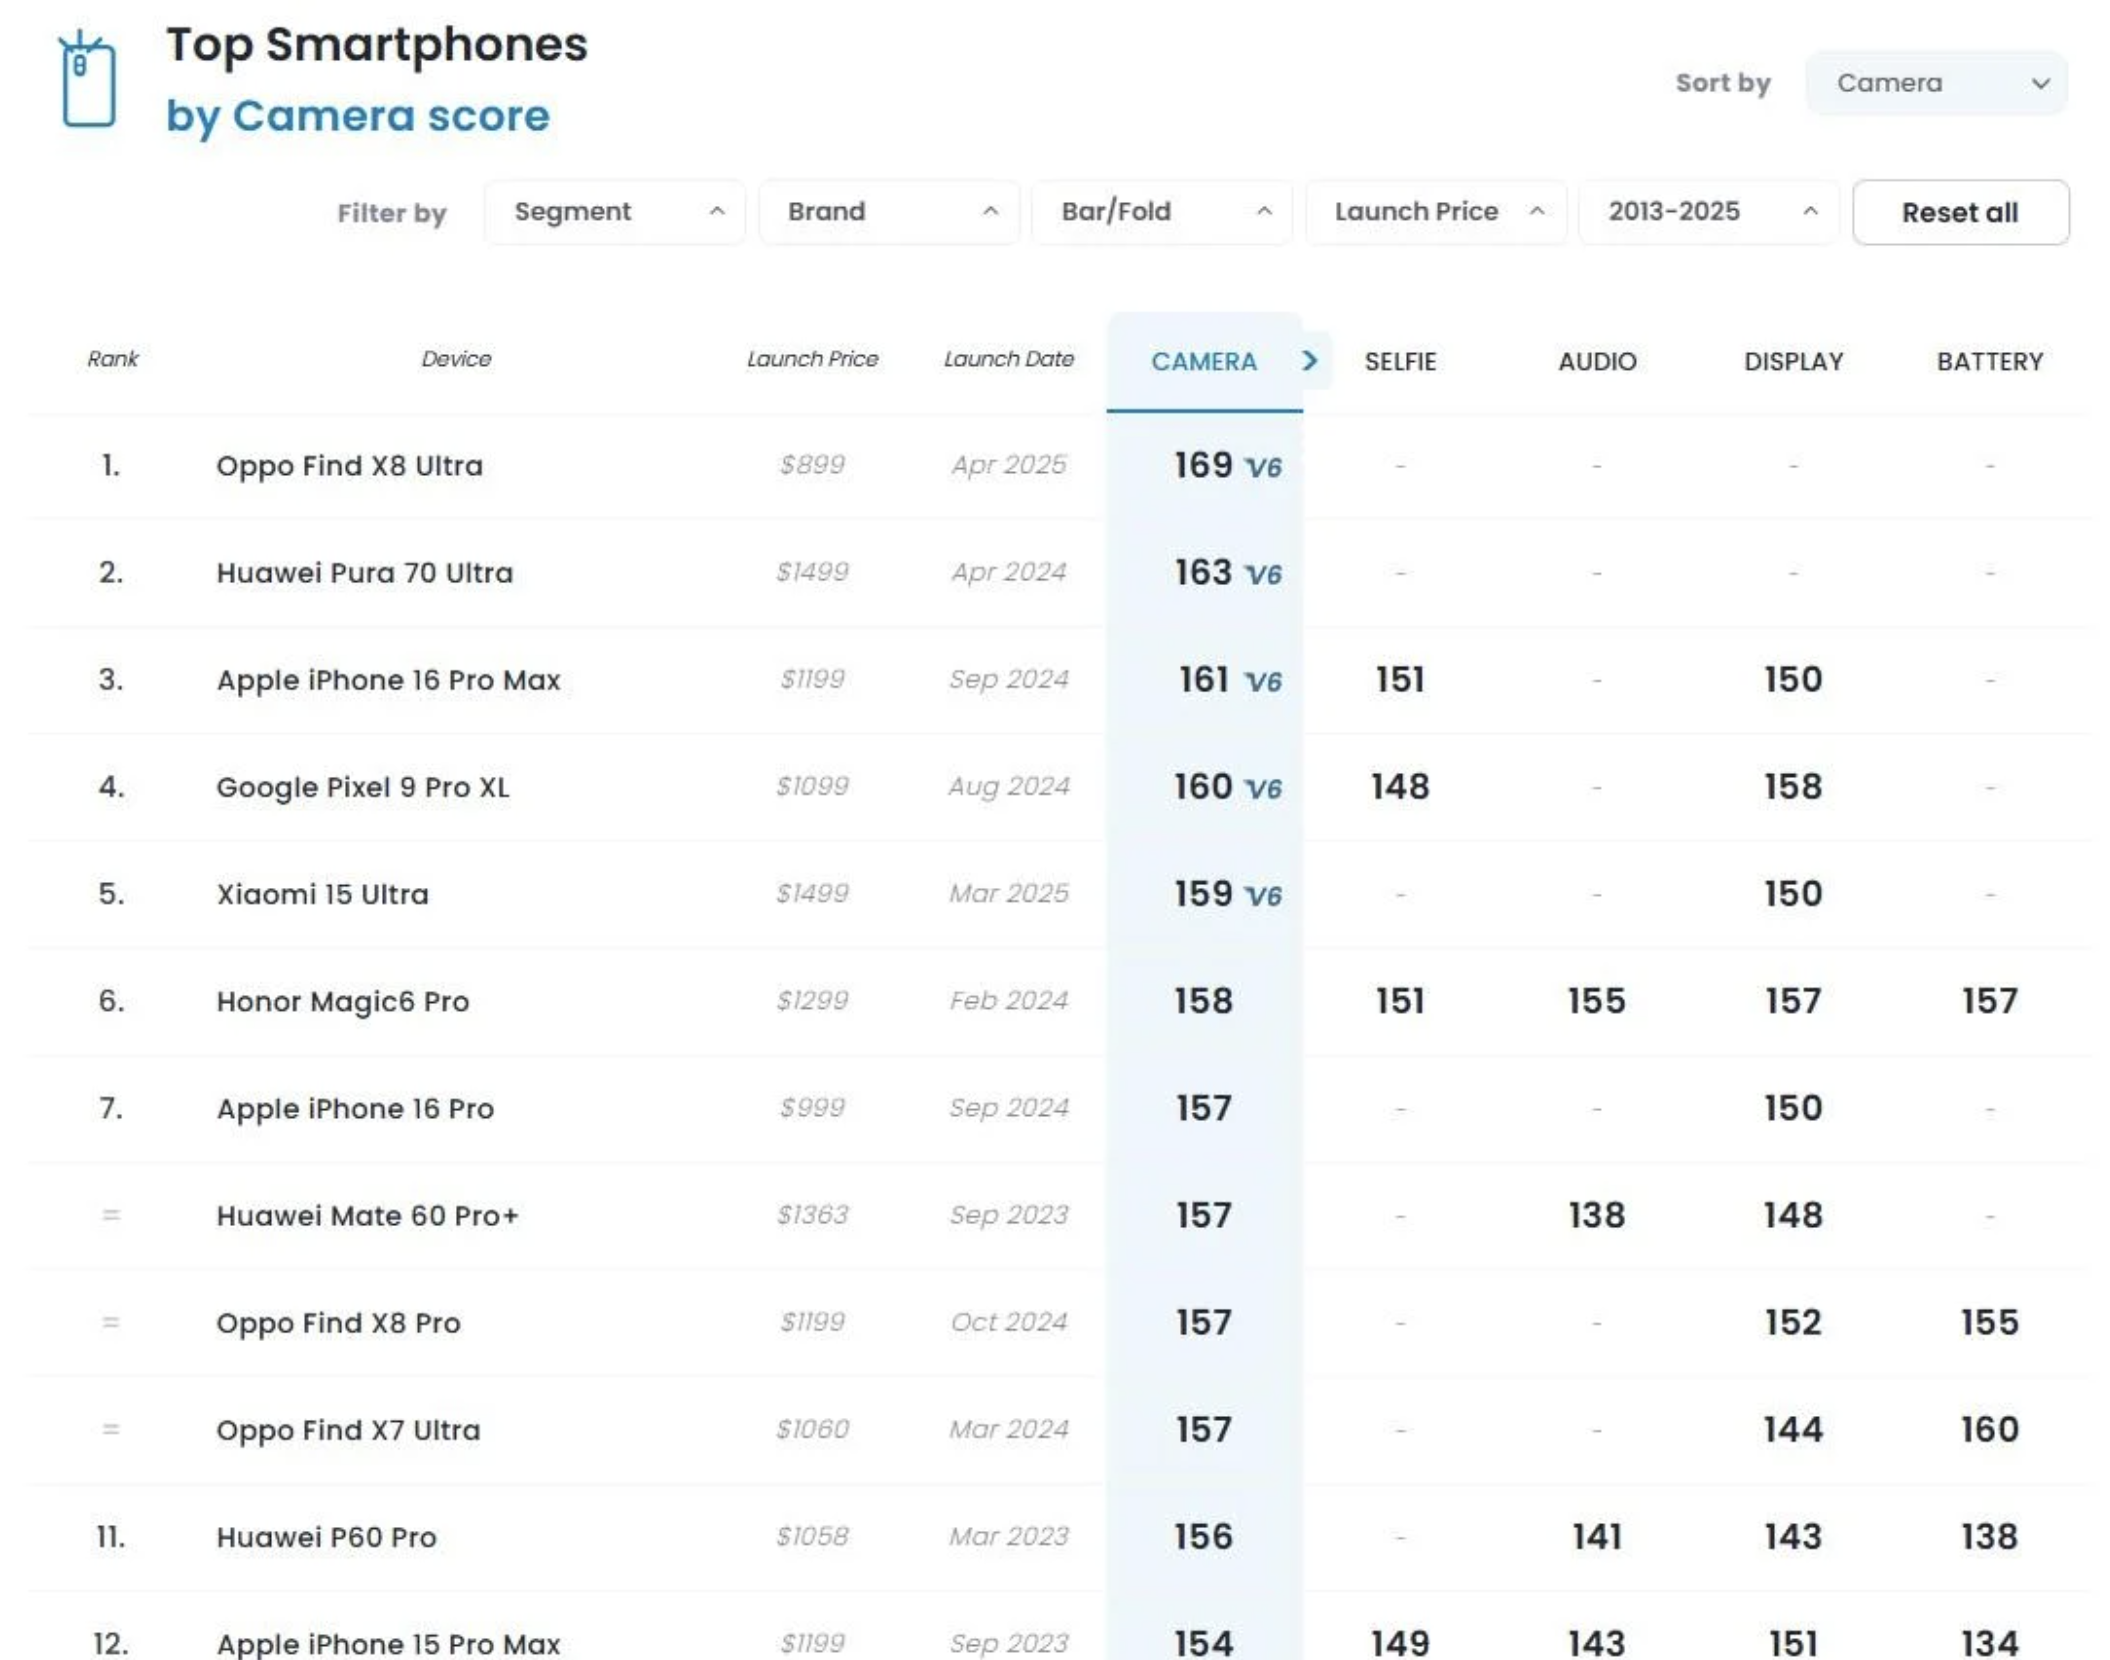Select the BATTERY column header

(x=1989, y=362)
